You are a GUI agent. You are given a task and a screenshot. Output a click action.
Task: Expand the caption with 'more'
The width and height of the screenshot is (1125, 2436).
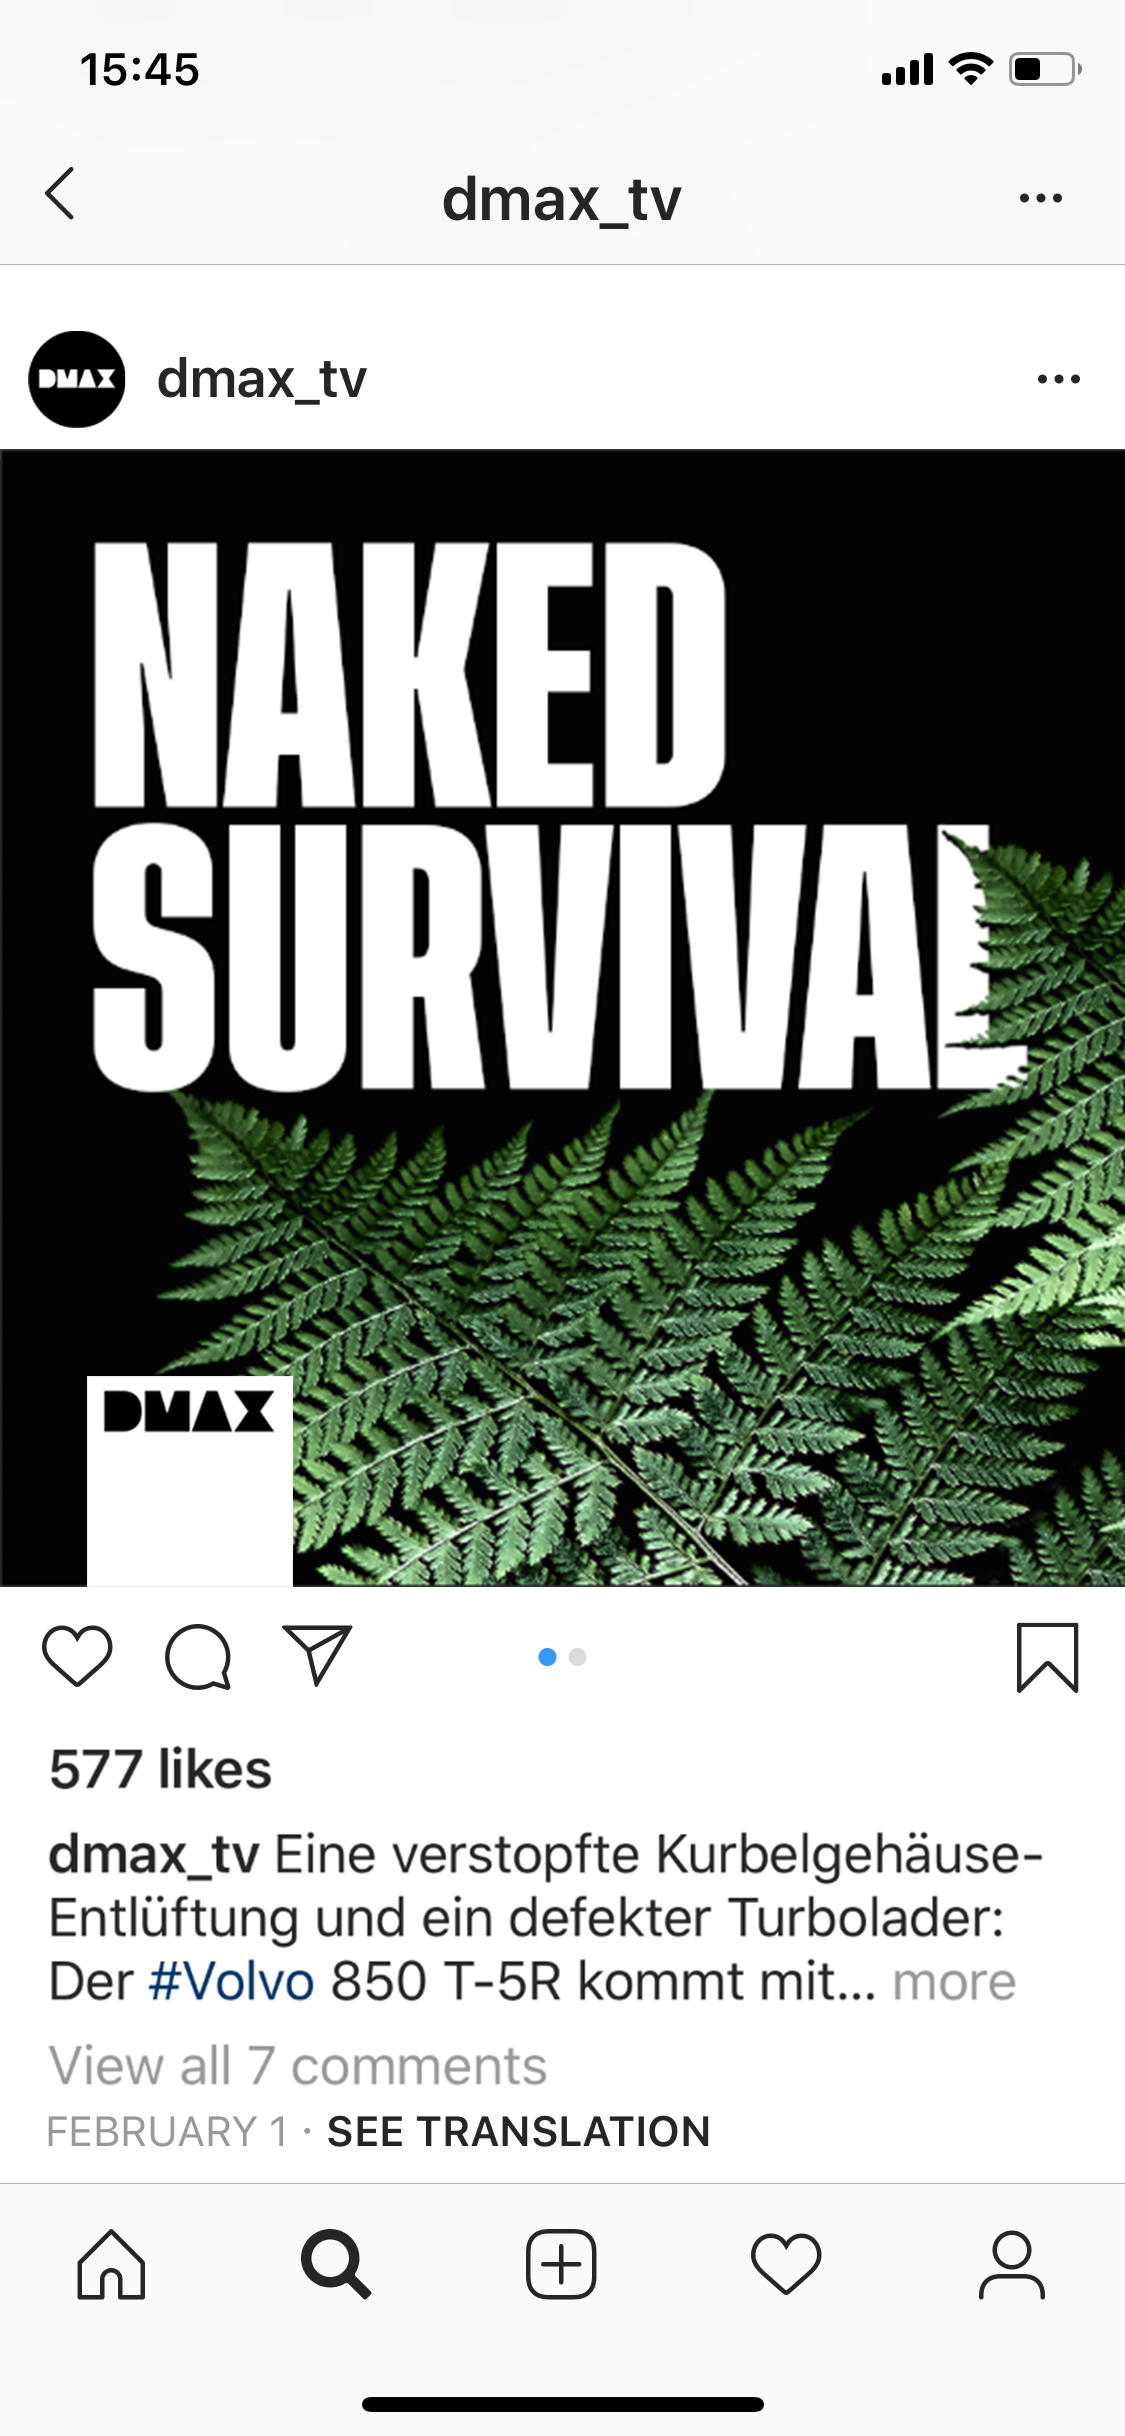pos(954,1982)
